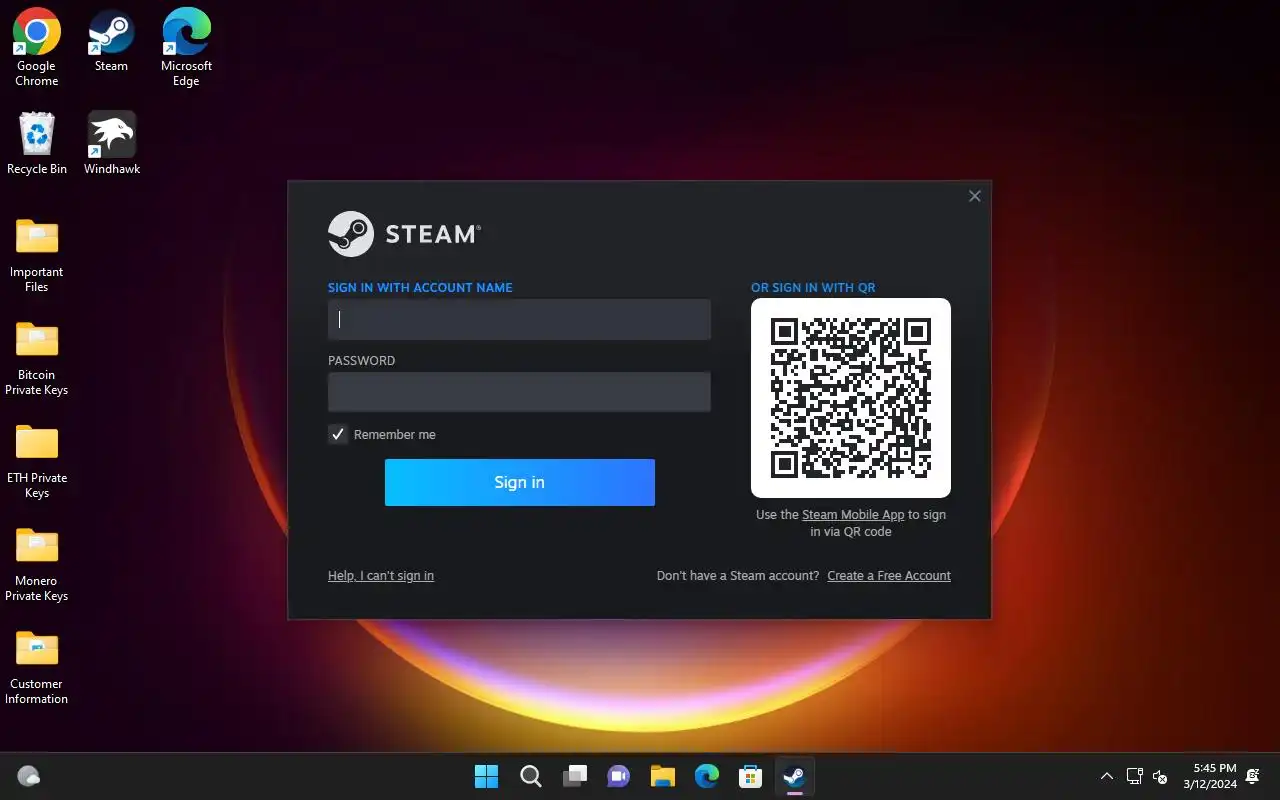Image resolution: width=1280 pixels, height=800 pixels.
Task: Open Microsoft Store from the taskbar
Action: coord(751,776)
